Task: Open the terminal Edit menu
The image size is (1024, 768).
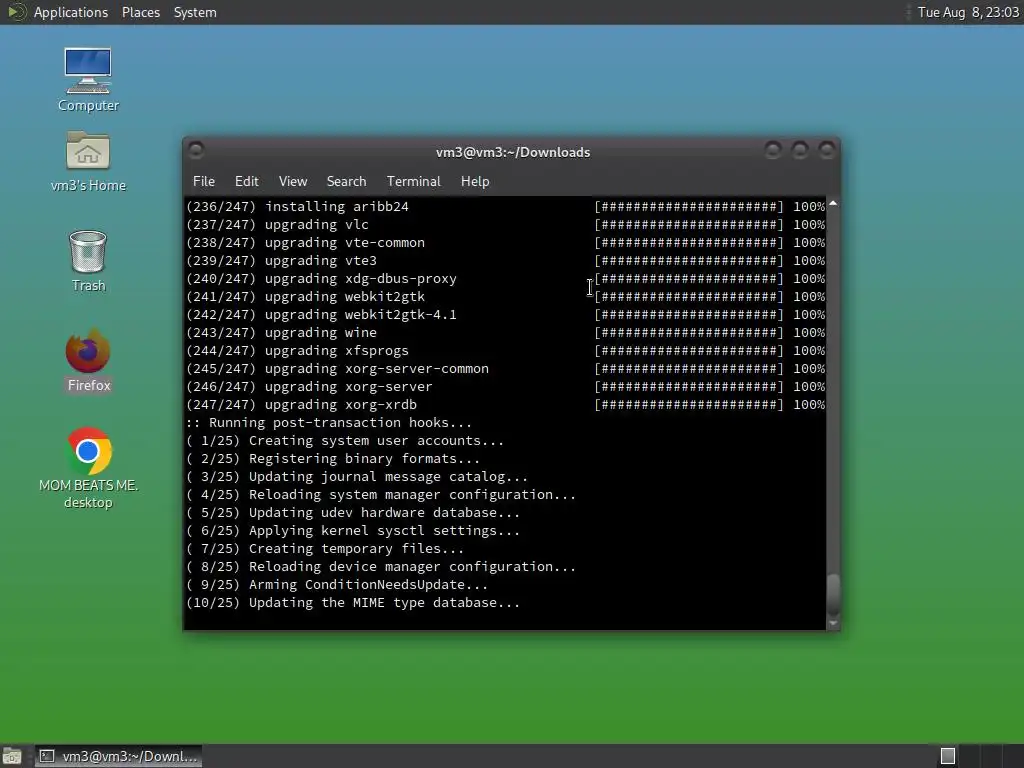Action: [246, 182]
